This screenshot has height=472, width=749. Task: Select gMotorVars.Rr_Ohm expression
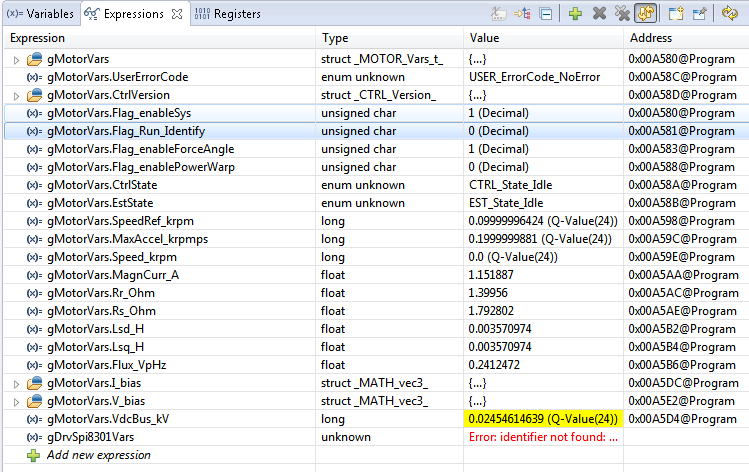tap(101, 293)
